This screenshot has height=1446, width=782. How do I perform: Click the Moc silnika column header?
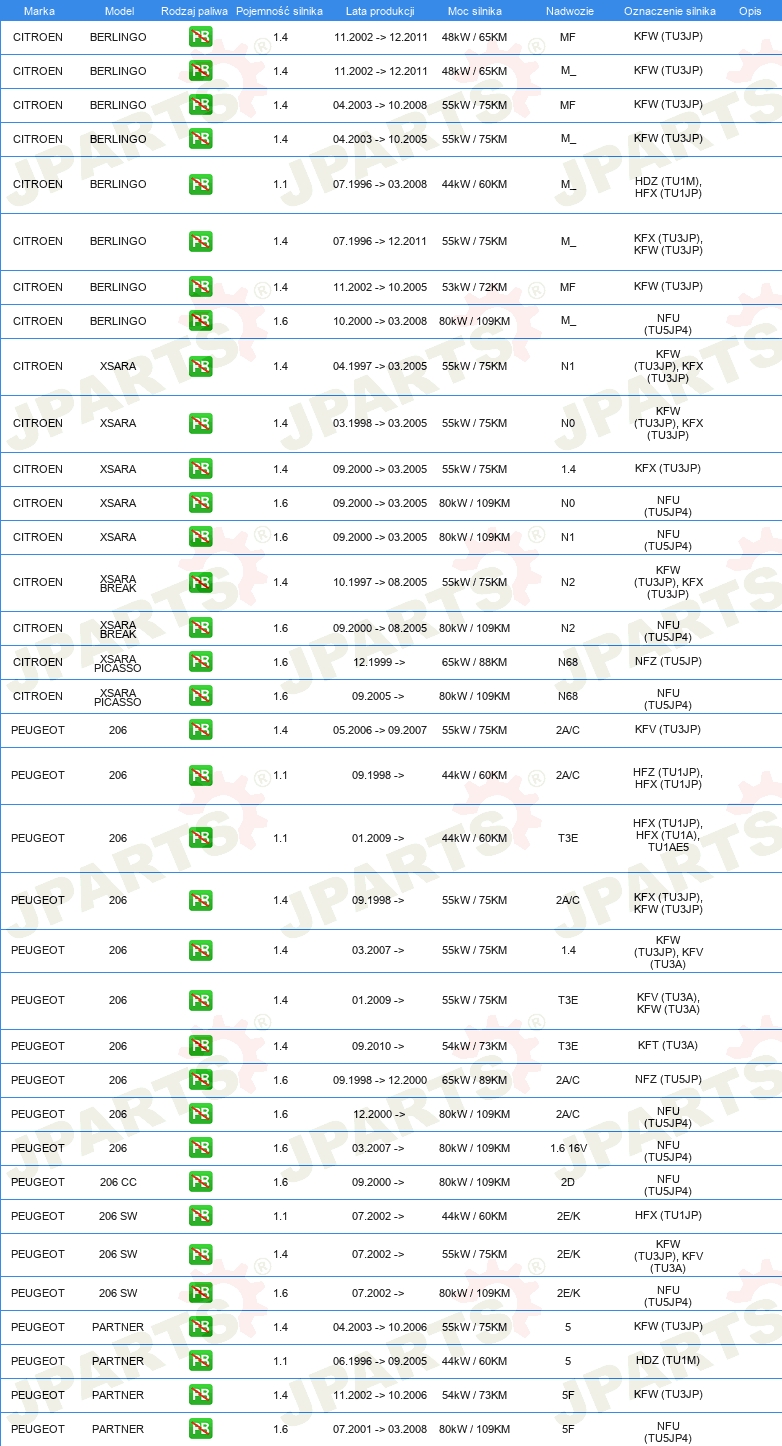[476, 11]
